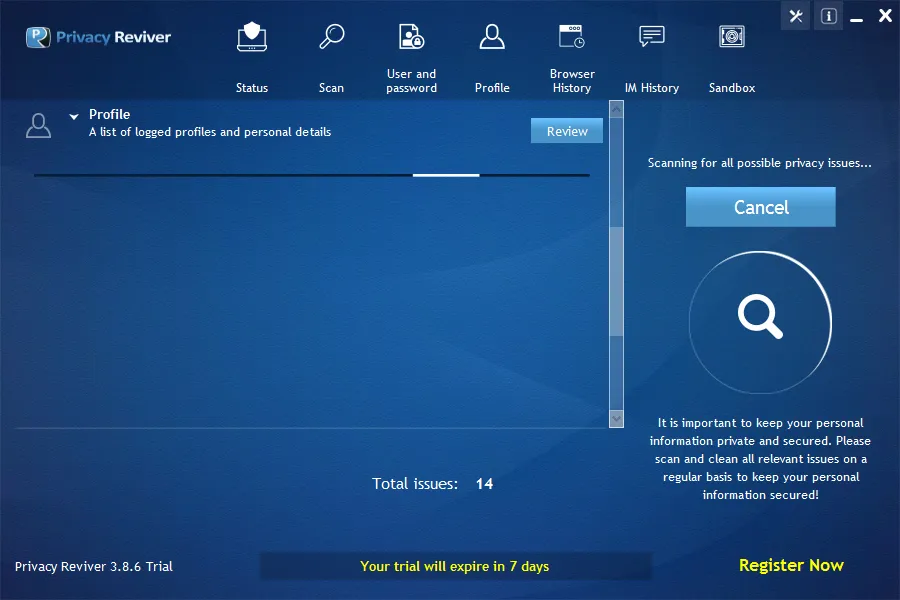Click the total issues count '14'
Screen dimensions: 900x600
[x=484, y=484]
